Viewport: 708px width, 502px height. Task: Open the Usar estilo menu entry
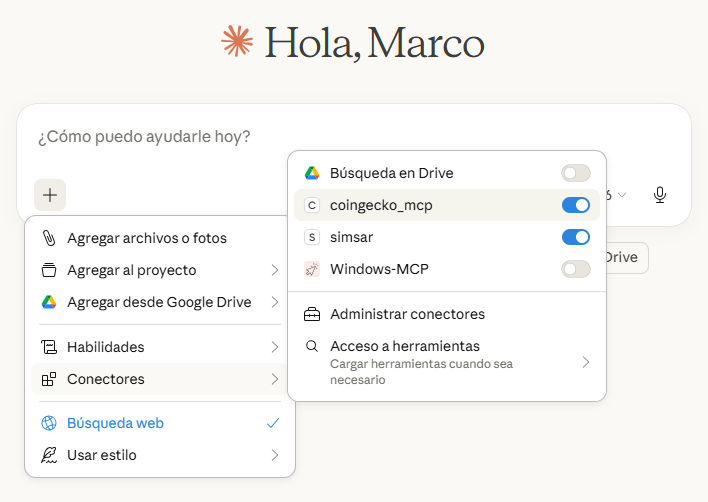point(160,455)
